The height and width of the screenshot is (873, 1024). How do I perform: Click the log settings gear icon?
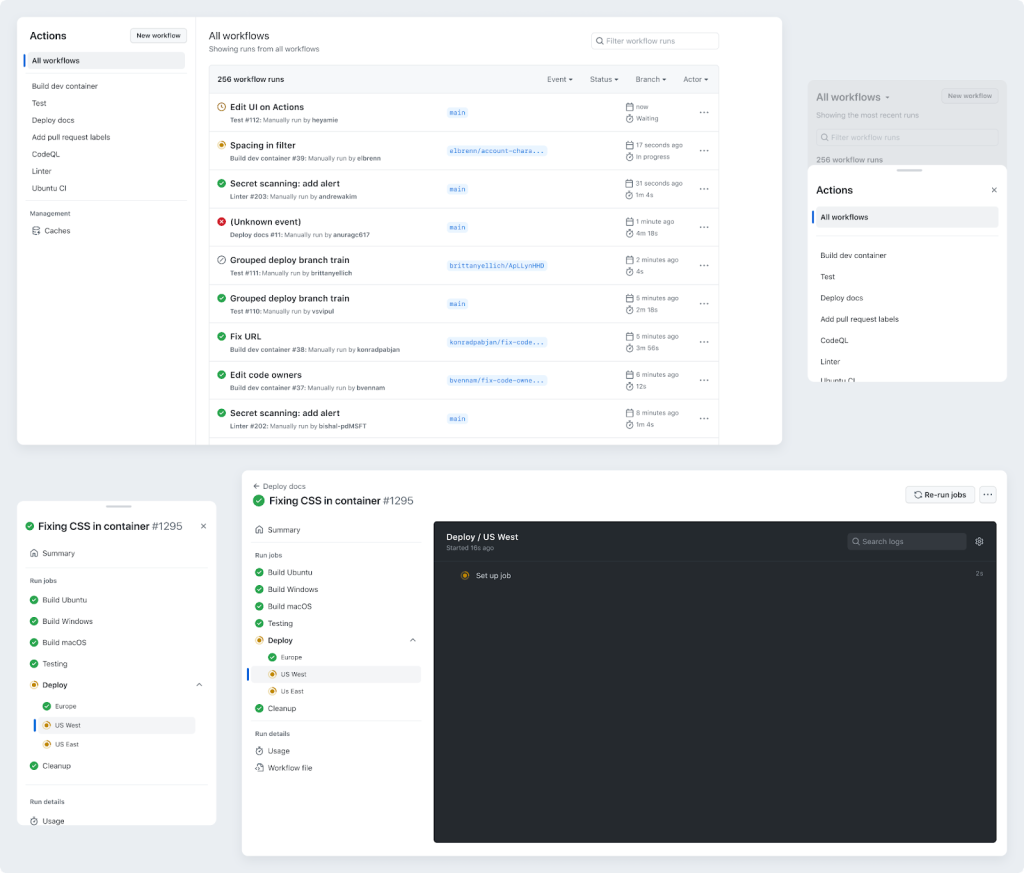coord(979,541)
